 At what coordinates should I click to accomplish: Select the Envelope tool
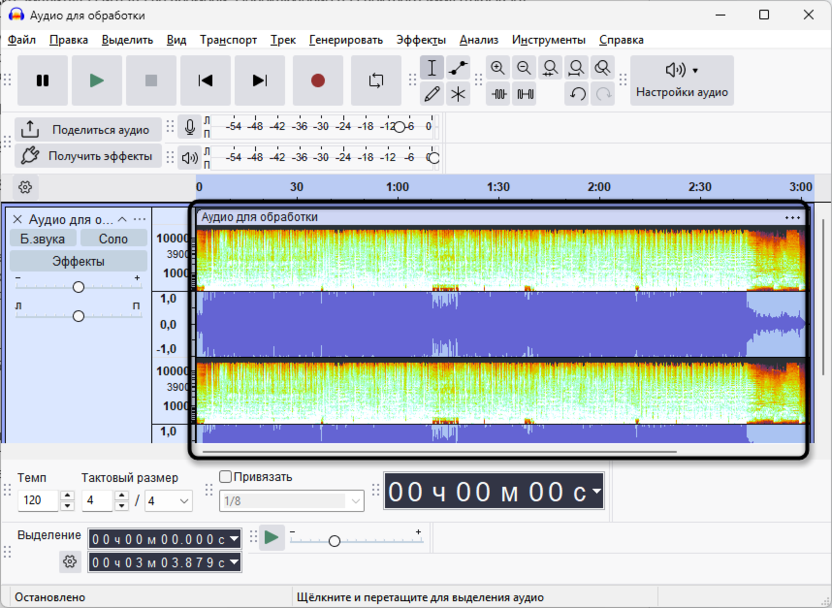[x=458, y=68]
